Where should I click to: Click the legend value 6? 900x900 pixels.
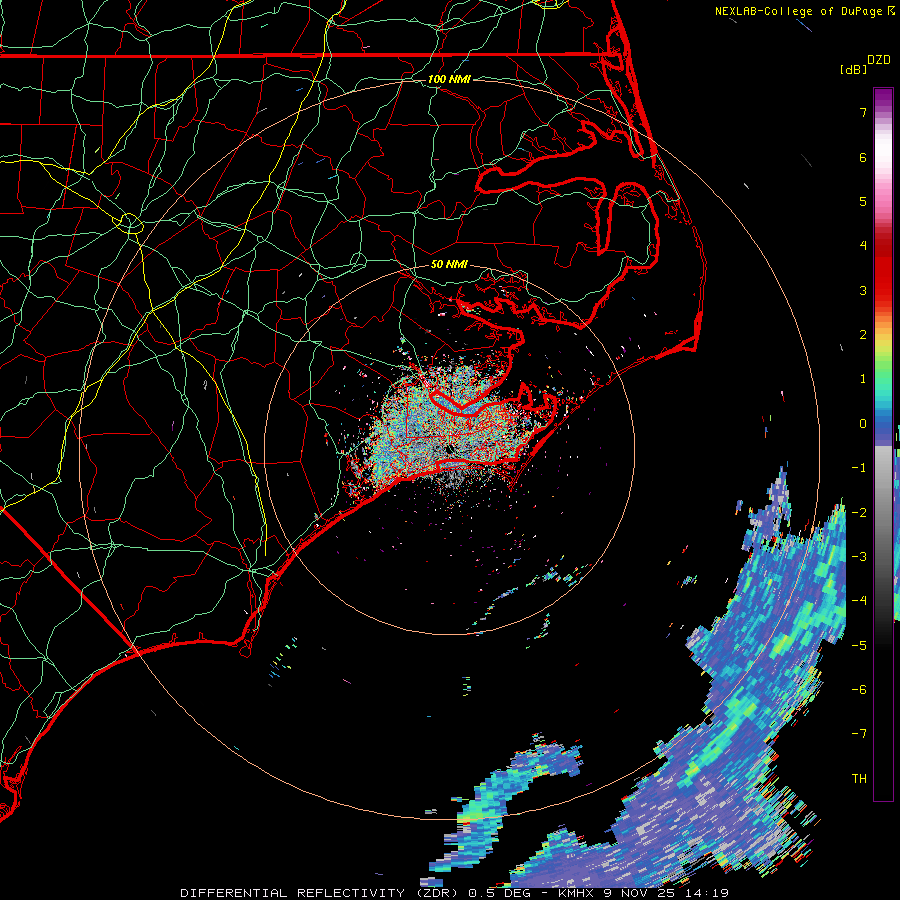coord(863,157)
